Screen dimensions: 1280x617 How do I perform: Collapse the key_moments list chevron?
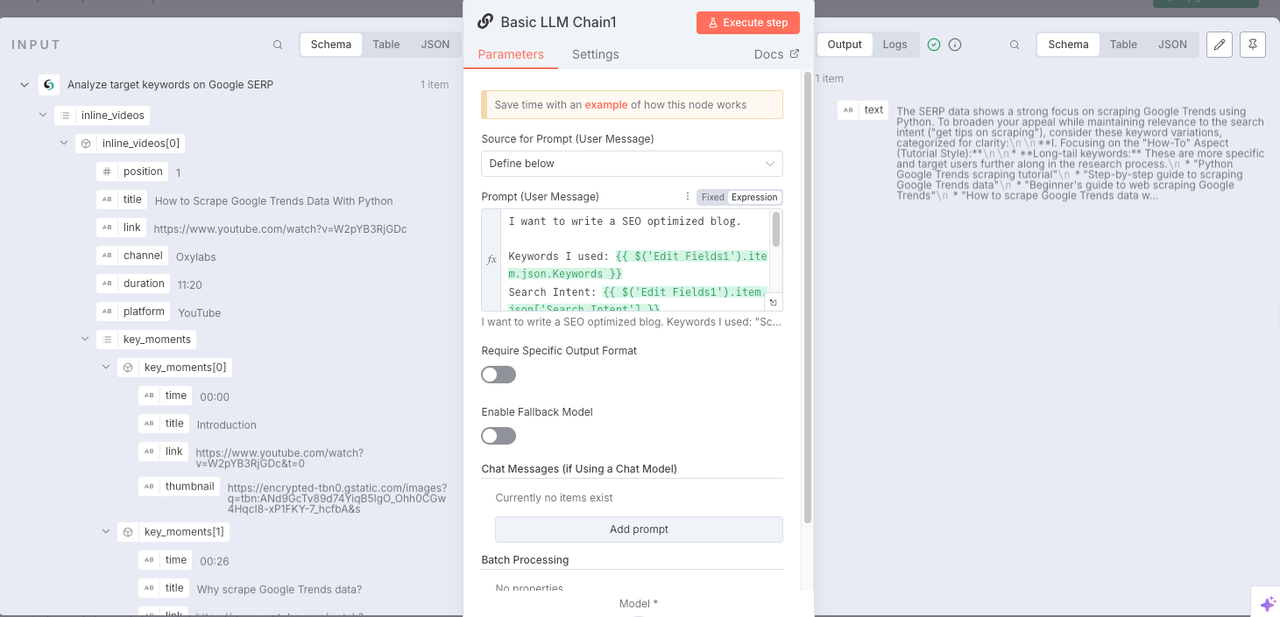point(85,340)
